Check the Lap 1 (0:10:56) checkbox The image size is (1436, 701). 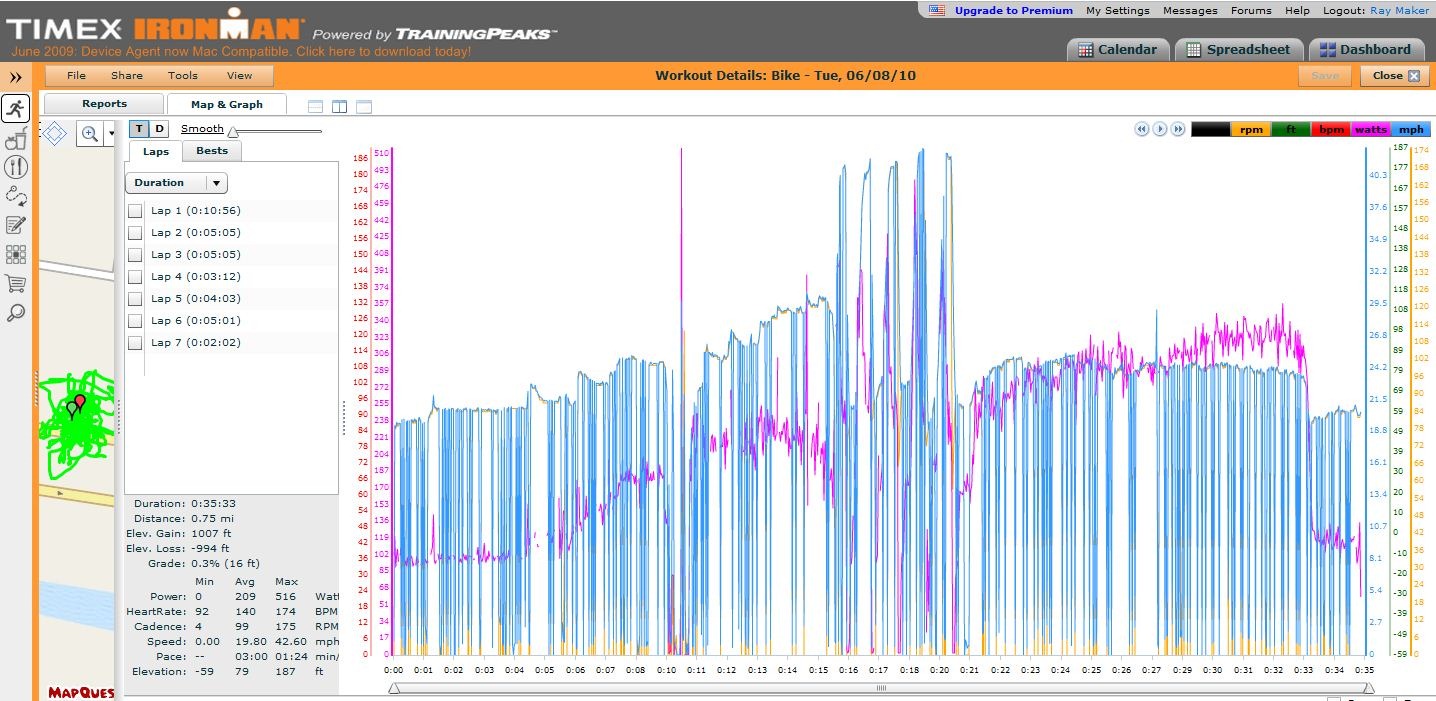(x=135, y=211)
